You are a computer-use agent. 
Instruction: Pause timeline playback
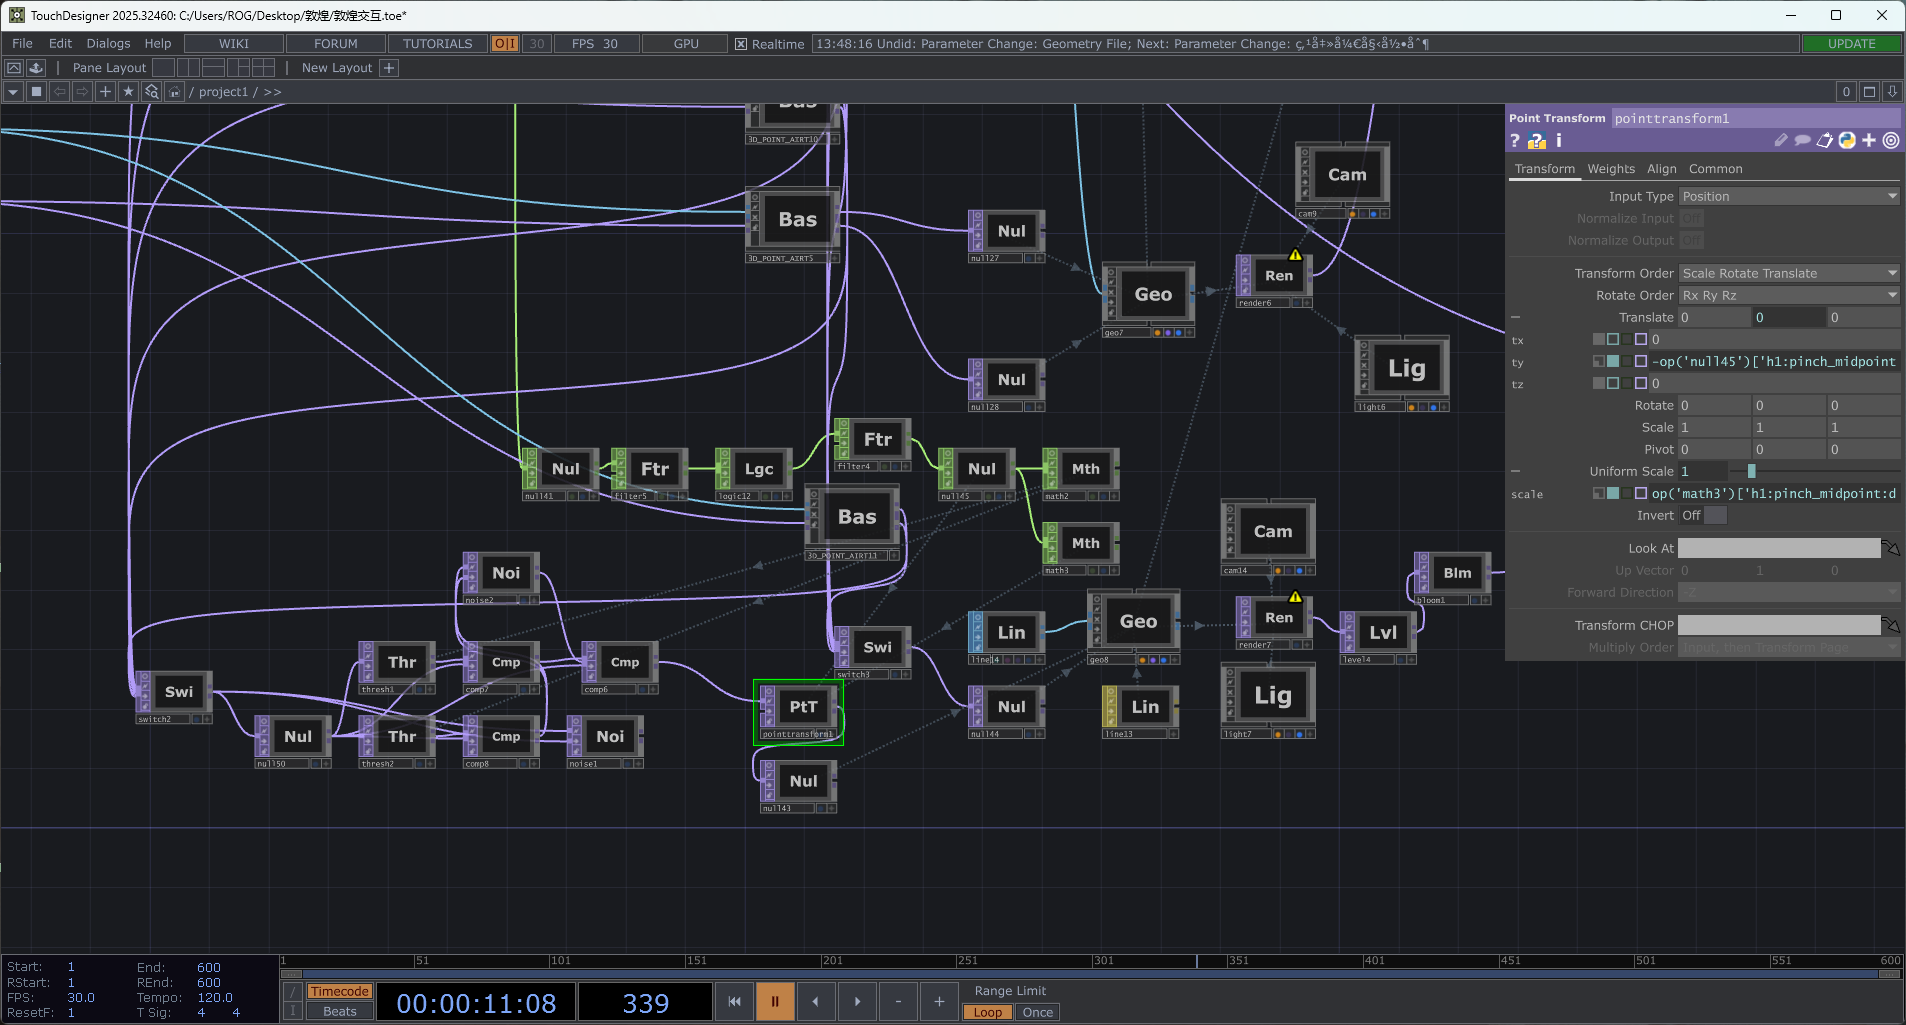tap(775, 1002)
